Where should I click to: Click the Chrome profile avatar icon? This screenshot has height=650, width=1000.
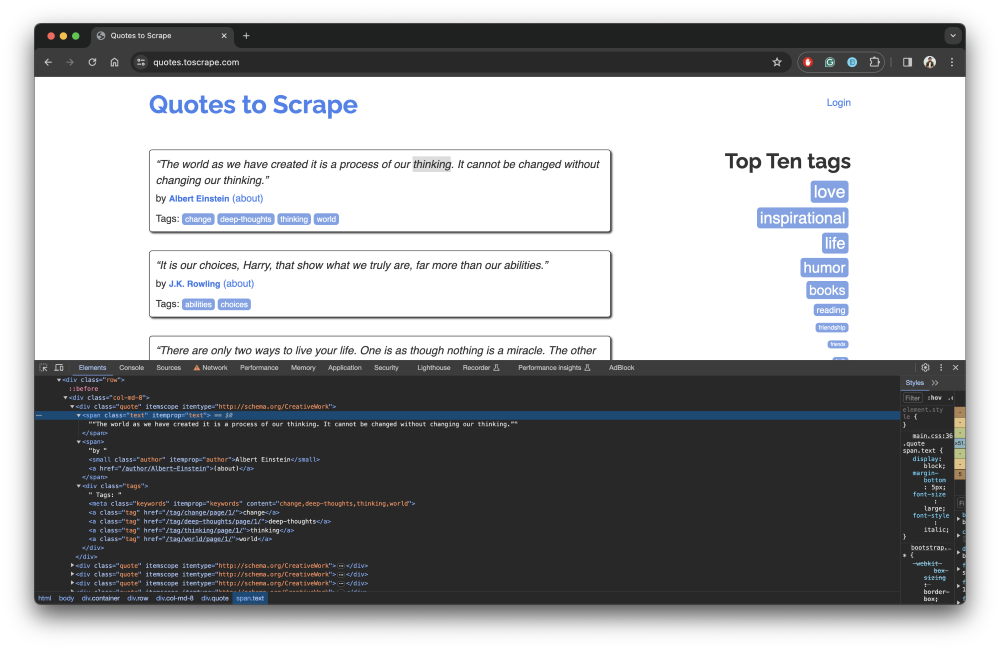click(929, 61)
